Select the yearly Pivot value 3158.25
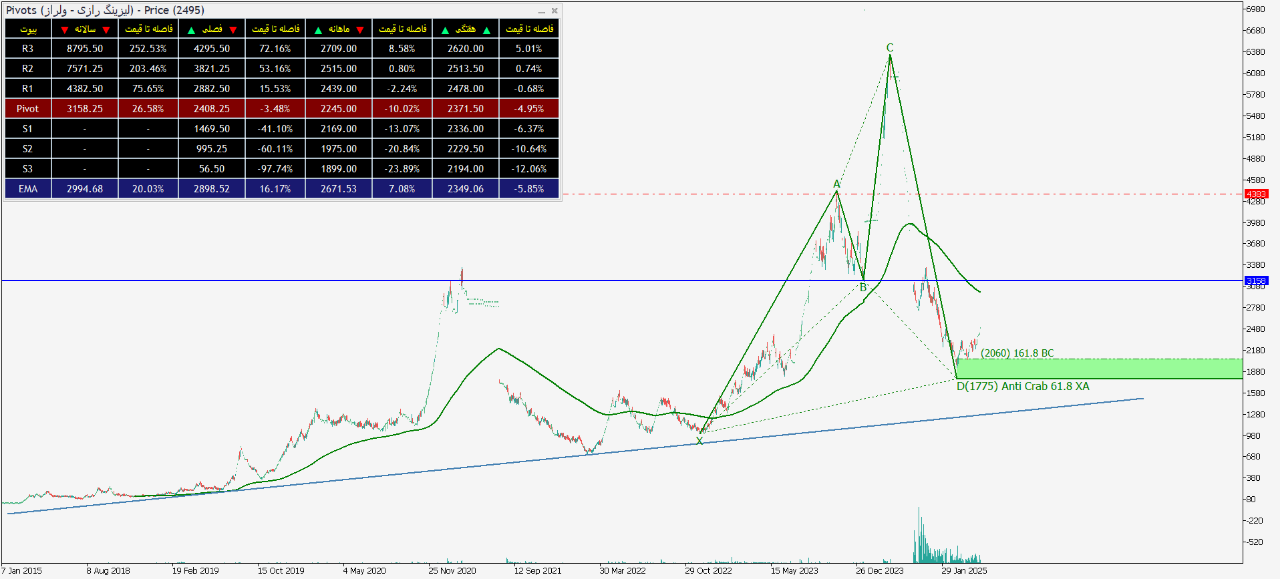 pyautogui.click(x=85, y=108)
